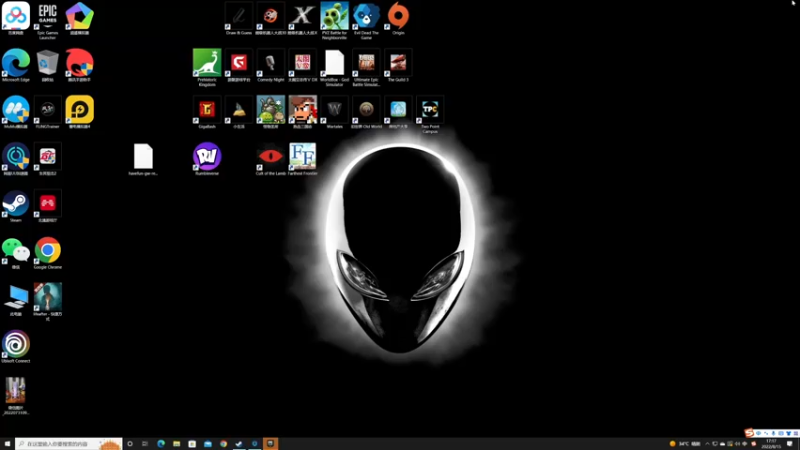800x450 pixels.
Task: Launch Evil Dead The Game
Action: tap(366, 20)
